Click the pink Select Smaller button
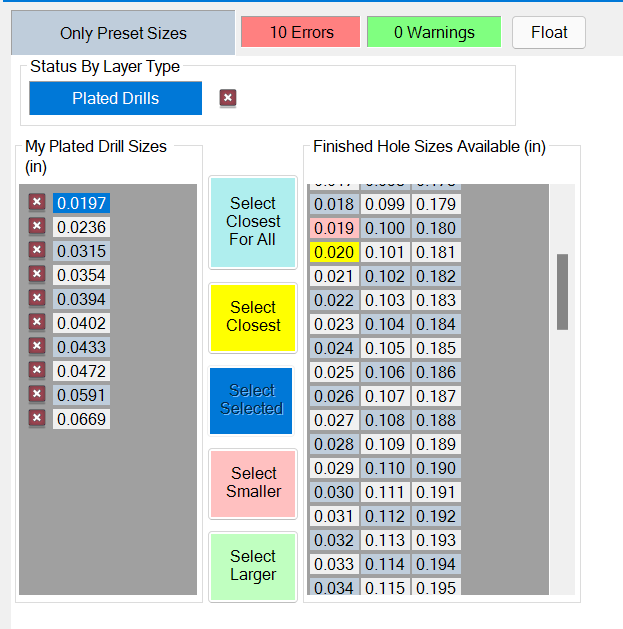The height and width of the screenshot is (629, 623). (x=253, y=482)
